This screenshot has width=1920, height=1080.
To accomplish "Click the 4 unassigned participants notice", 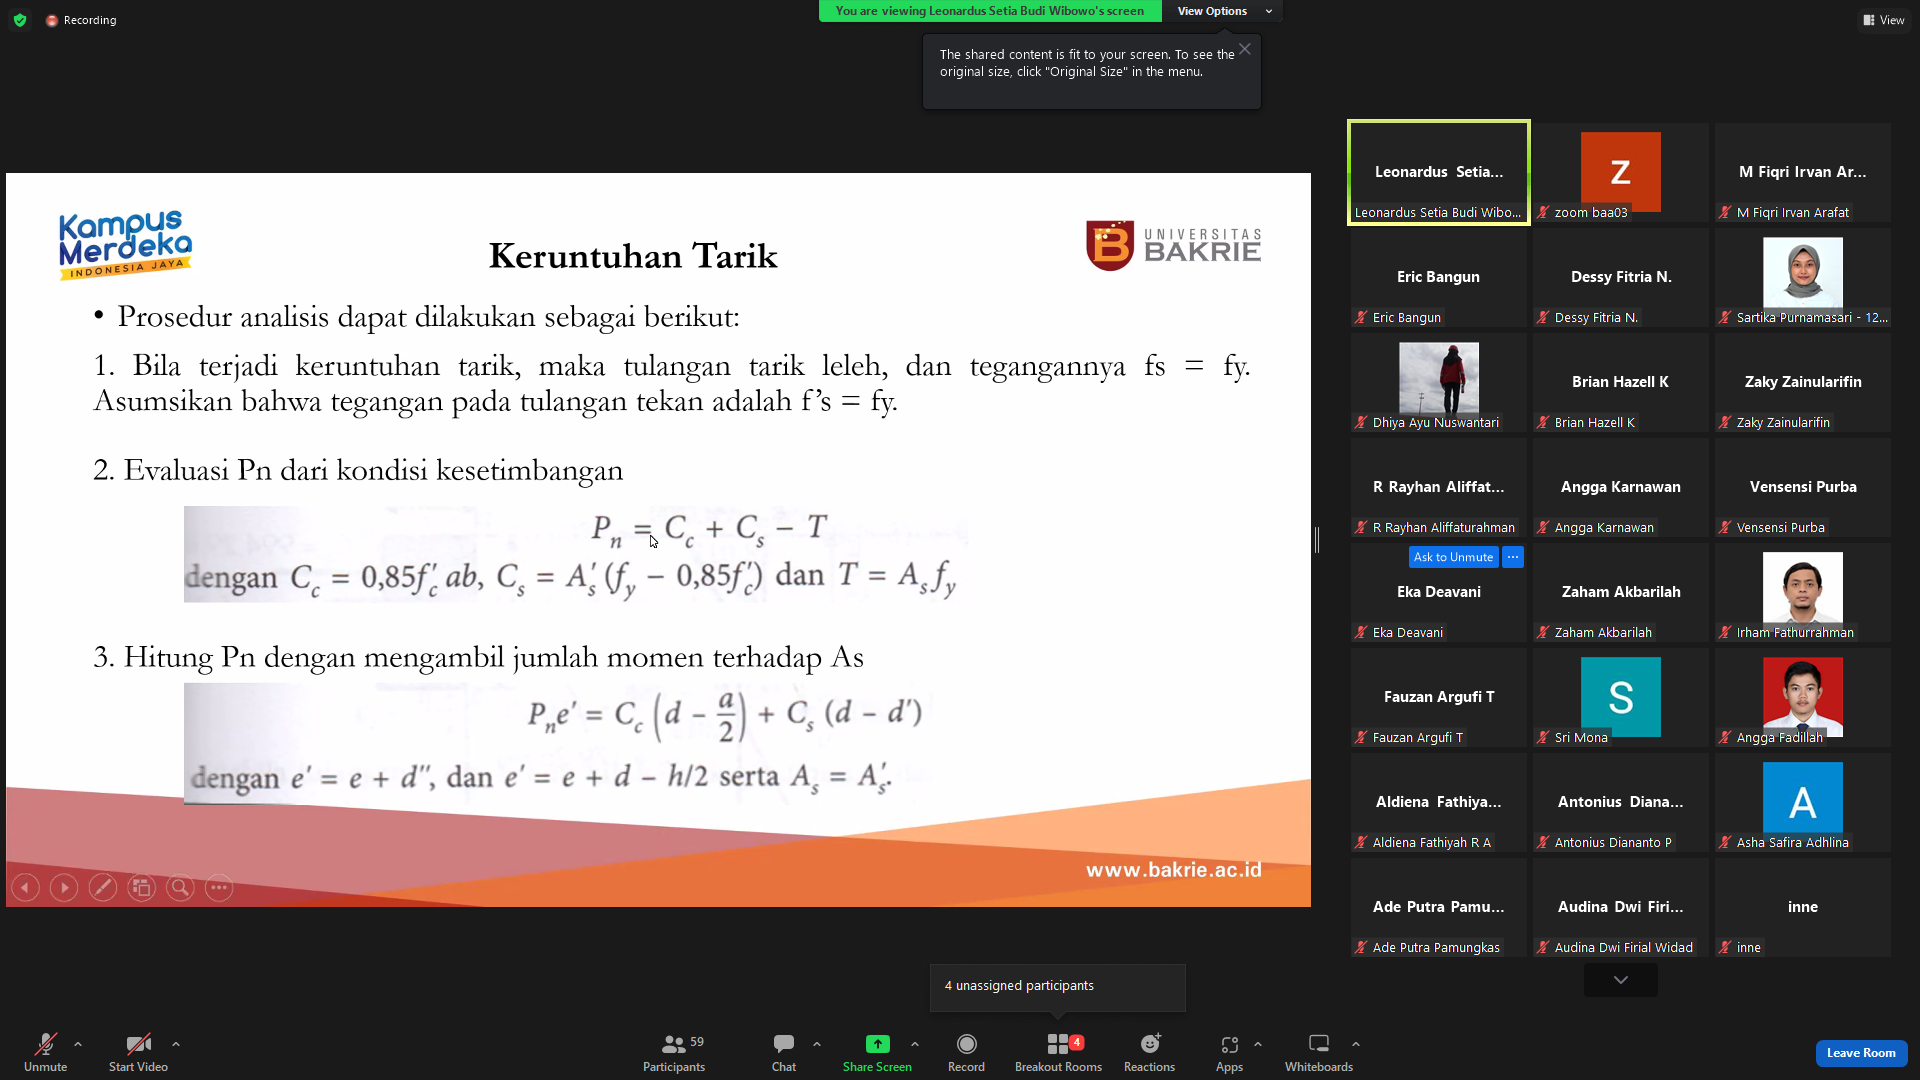I will pos(1058,987).
